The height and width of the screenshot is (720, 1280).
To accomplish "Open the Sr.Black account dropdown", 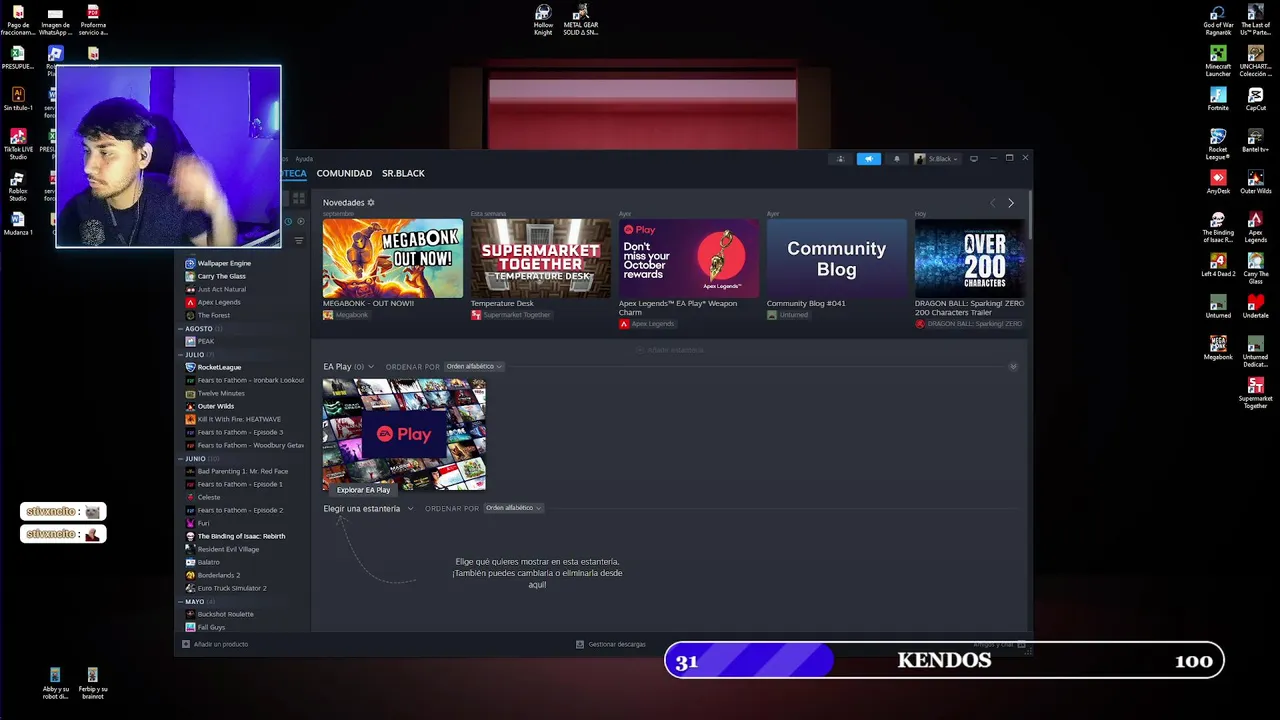I will (937, 159).
